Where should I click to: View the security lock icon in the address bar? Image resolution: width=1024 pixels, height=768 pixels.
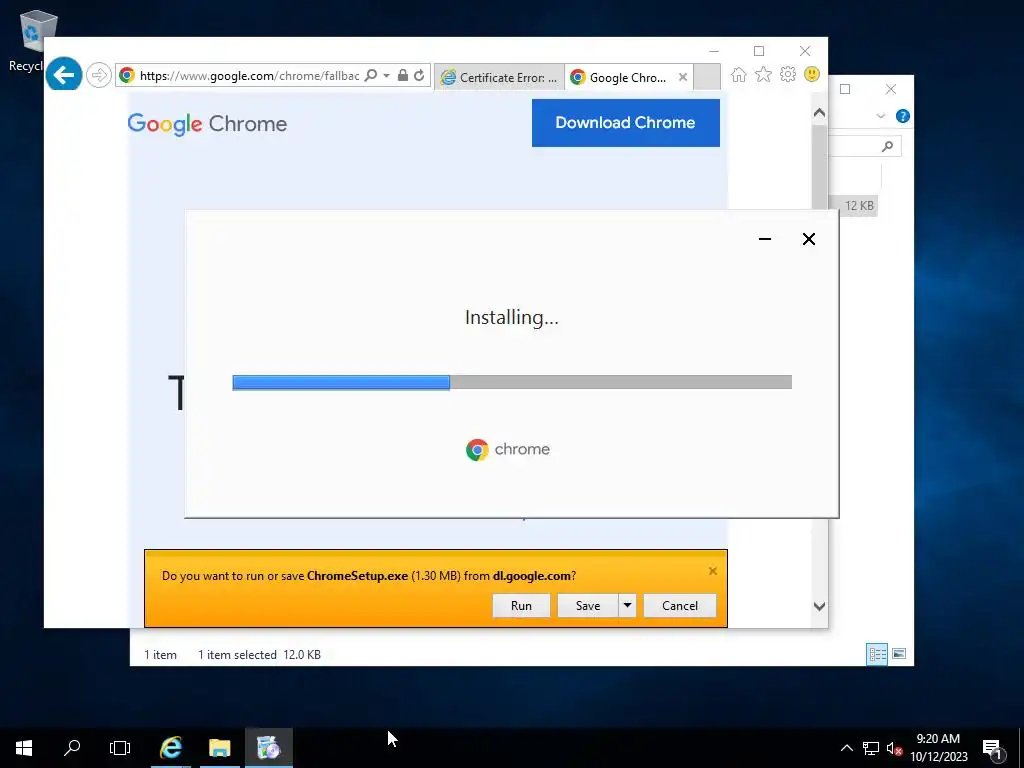tap(403, 76)
